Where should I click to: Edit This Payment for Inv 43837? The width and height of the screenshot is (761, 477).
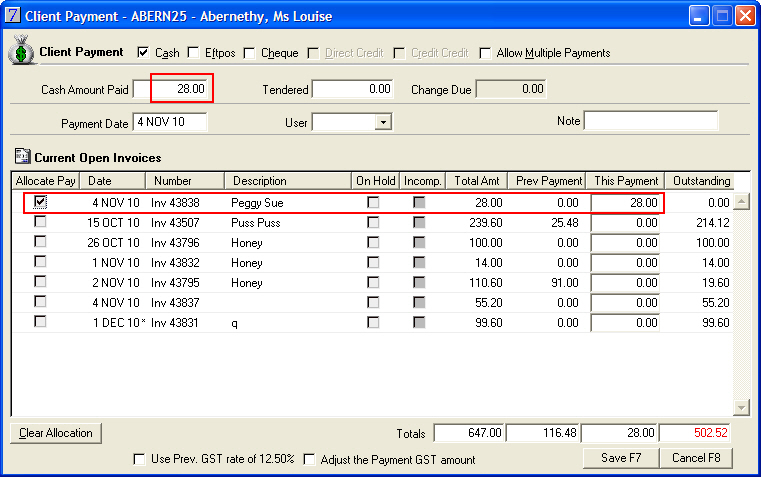(x=625, y=303)
